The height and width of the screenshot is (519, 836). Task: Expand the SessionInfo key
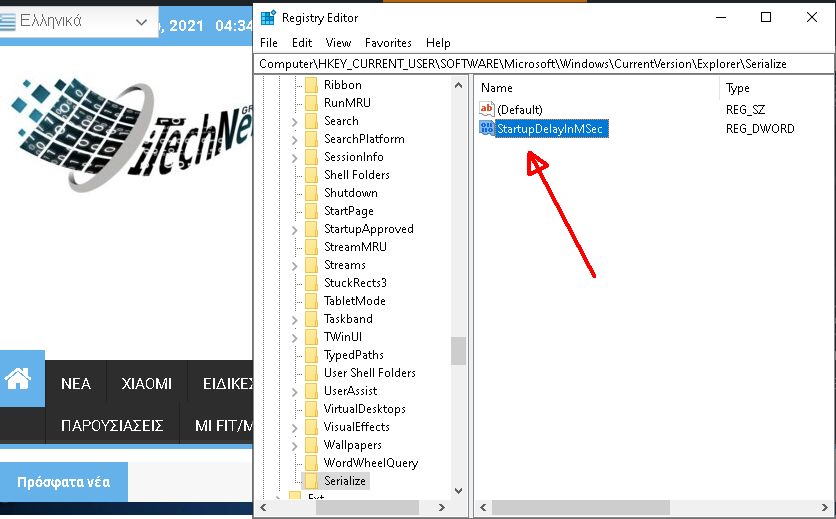[295, 158]
